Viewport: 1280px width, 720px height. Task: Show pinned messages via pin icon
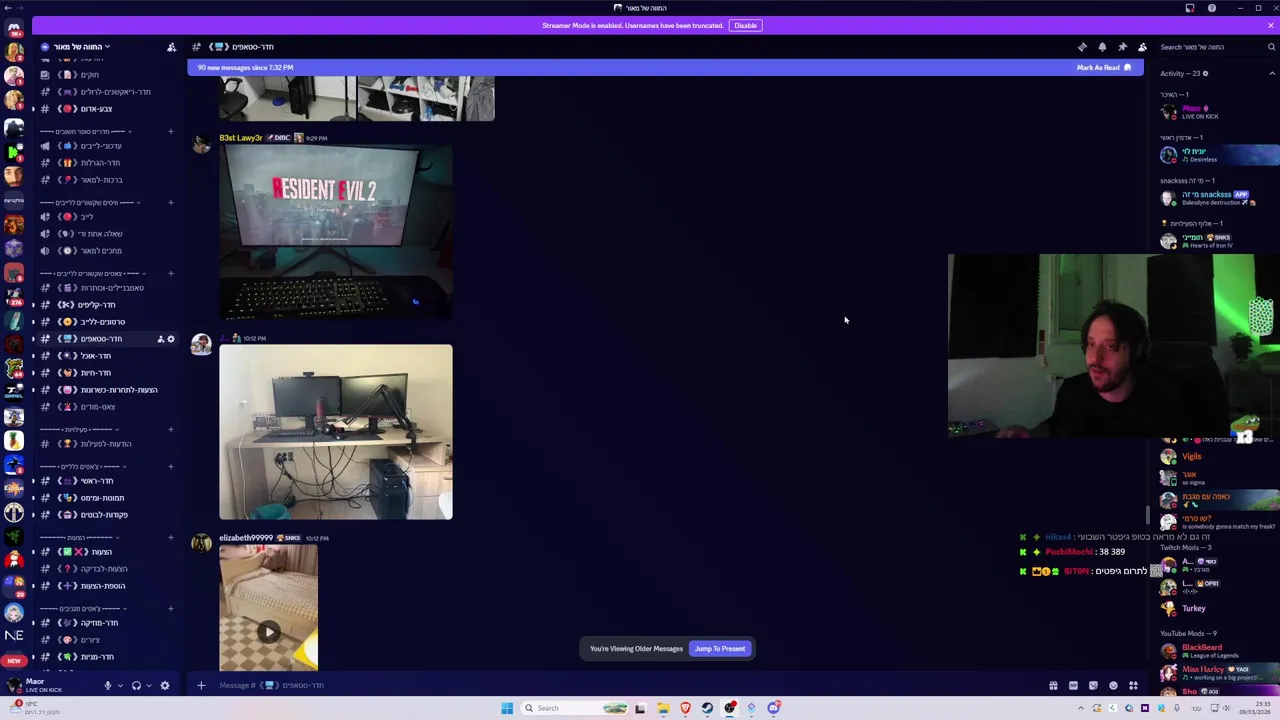click(x=1122, y=47)
